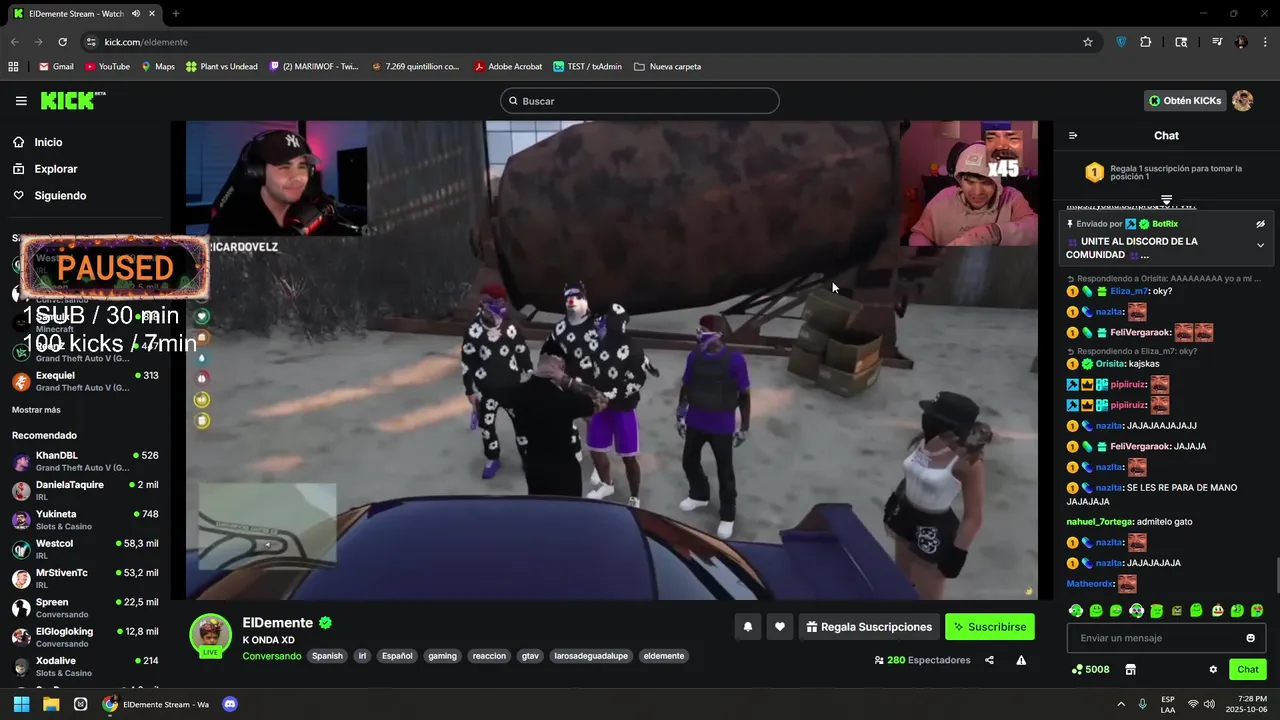Image resolution: width=1280 pixels, height=720 pixels.
Task: Open Windows Start button on taskbar
Action: tap(21, 704)
